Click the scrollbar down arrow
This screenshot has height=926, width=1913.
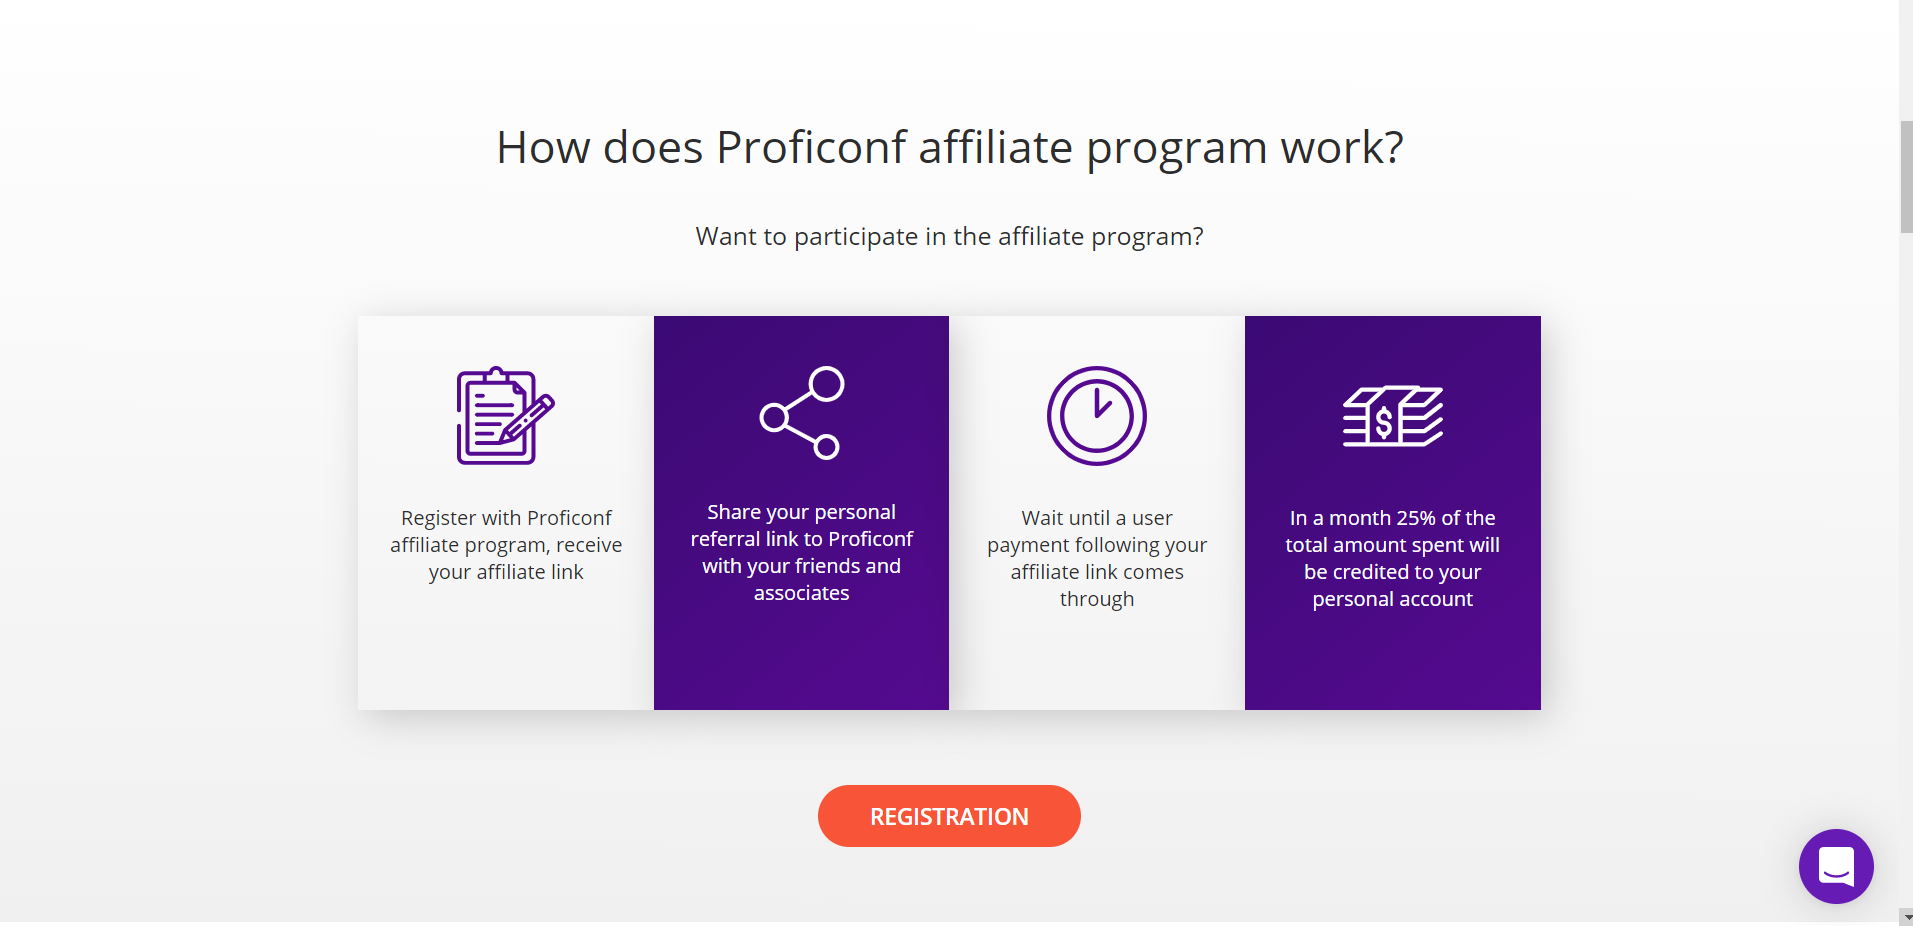[1906, 917]
